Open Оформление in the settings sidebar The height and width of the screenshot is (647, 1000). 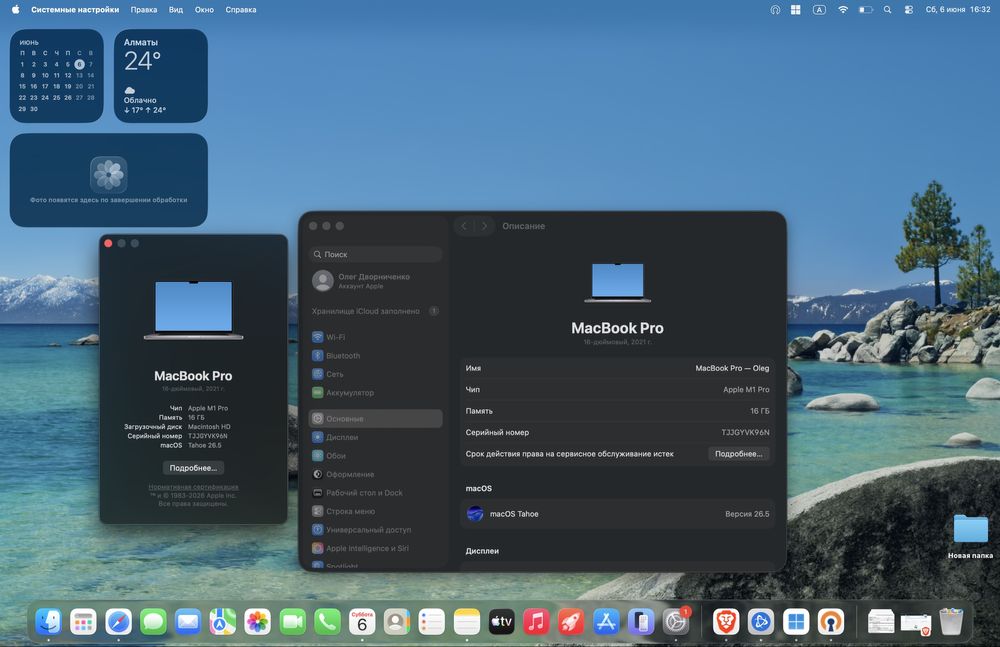pos(375,474)
